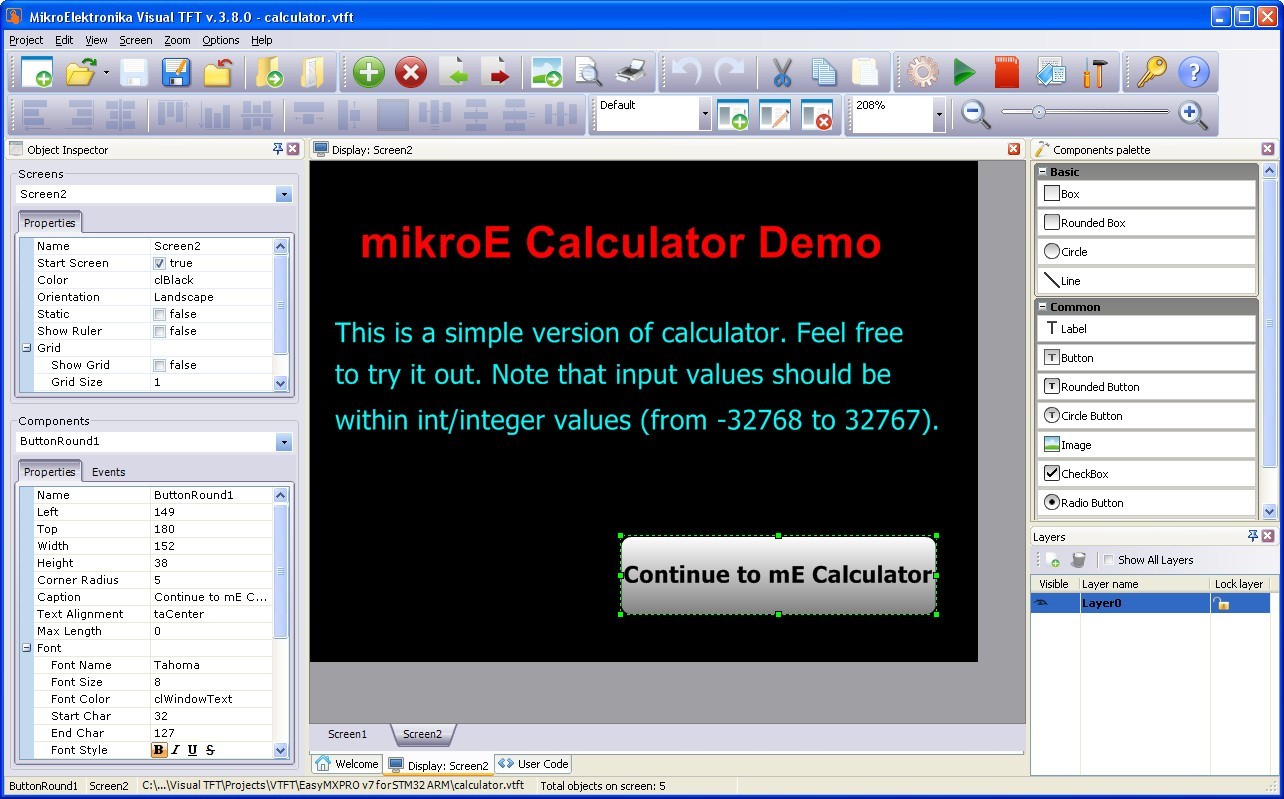Viewport: 1284px width, 799px height.
Task: Open the Project menu
Action: [x=26, y=40]
